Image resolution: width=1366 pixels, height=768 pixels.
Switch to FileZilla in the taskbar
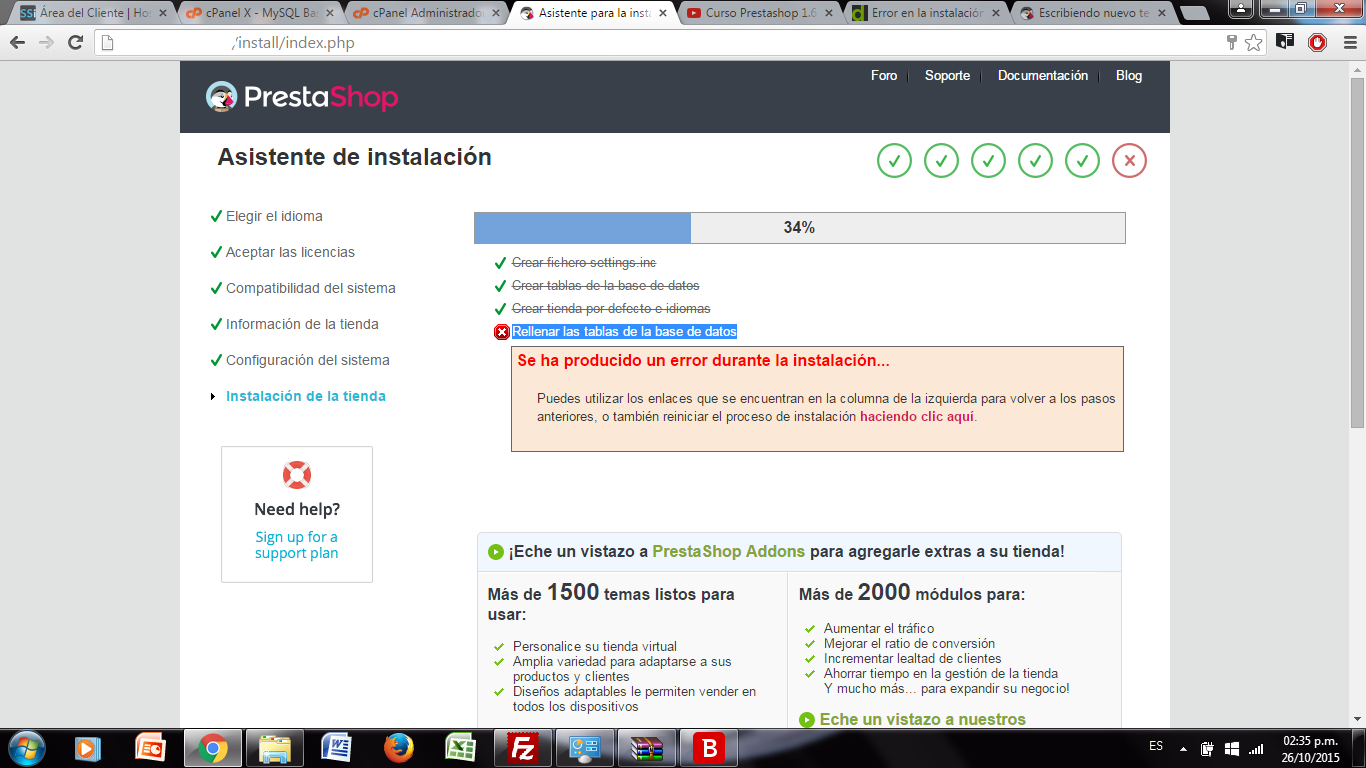pyautogui.click(x=522, y=748)
